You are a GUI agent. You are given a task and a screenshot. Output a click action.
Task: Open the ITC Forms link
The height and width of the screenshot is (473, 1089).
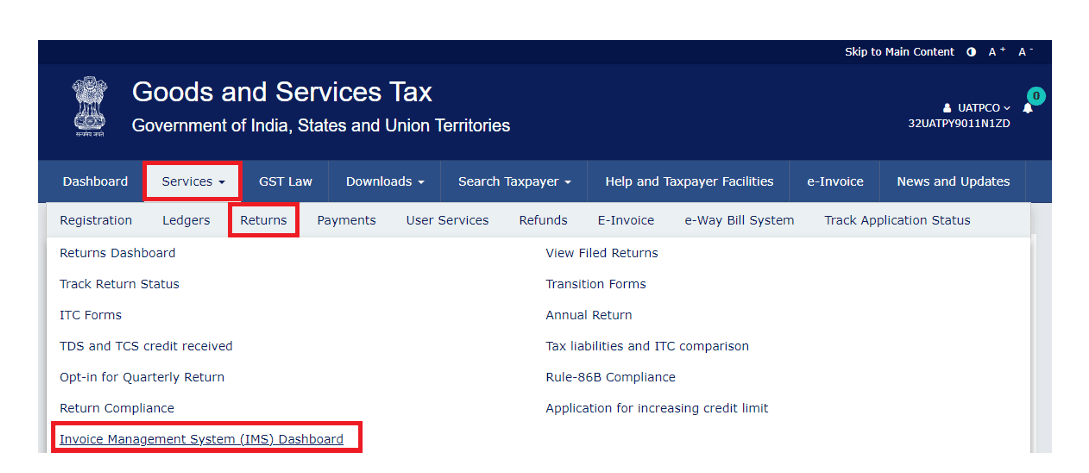[x=90, y=315]
